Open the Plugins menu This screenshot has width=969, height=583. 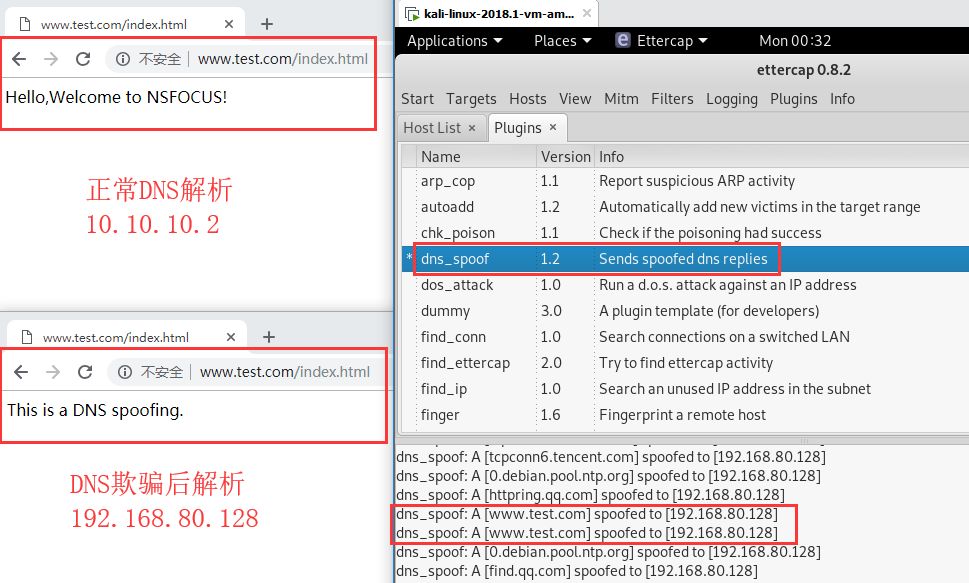pyautogui.click(x=793, y=99)
